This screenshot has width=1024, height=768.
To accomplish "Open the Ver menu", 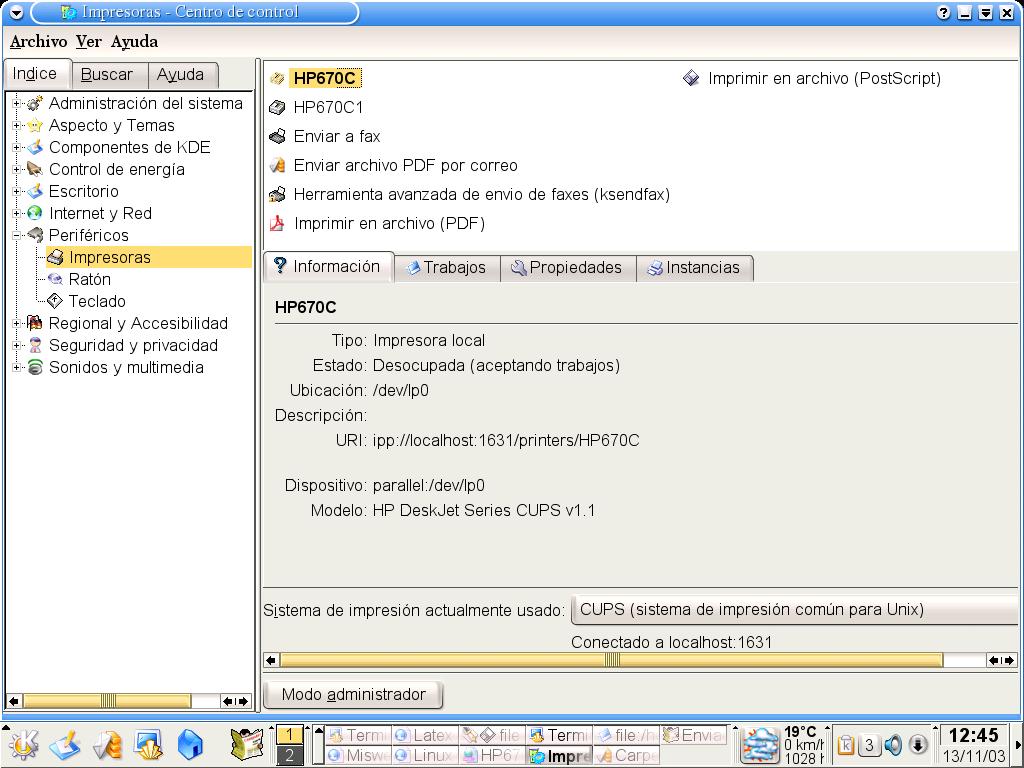I will [x=89, y=42].
